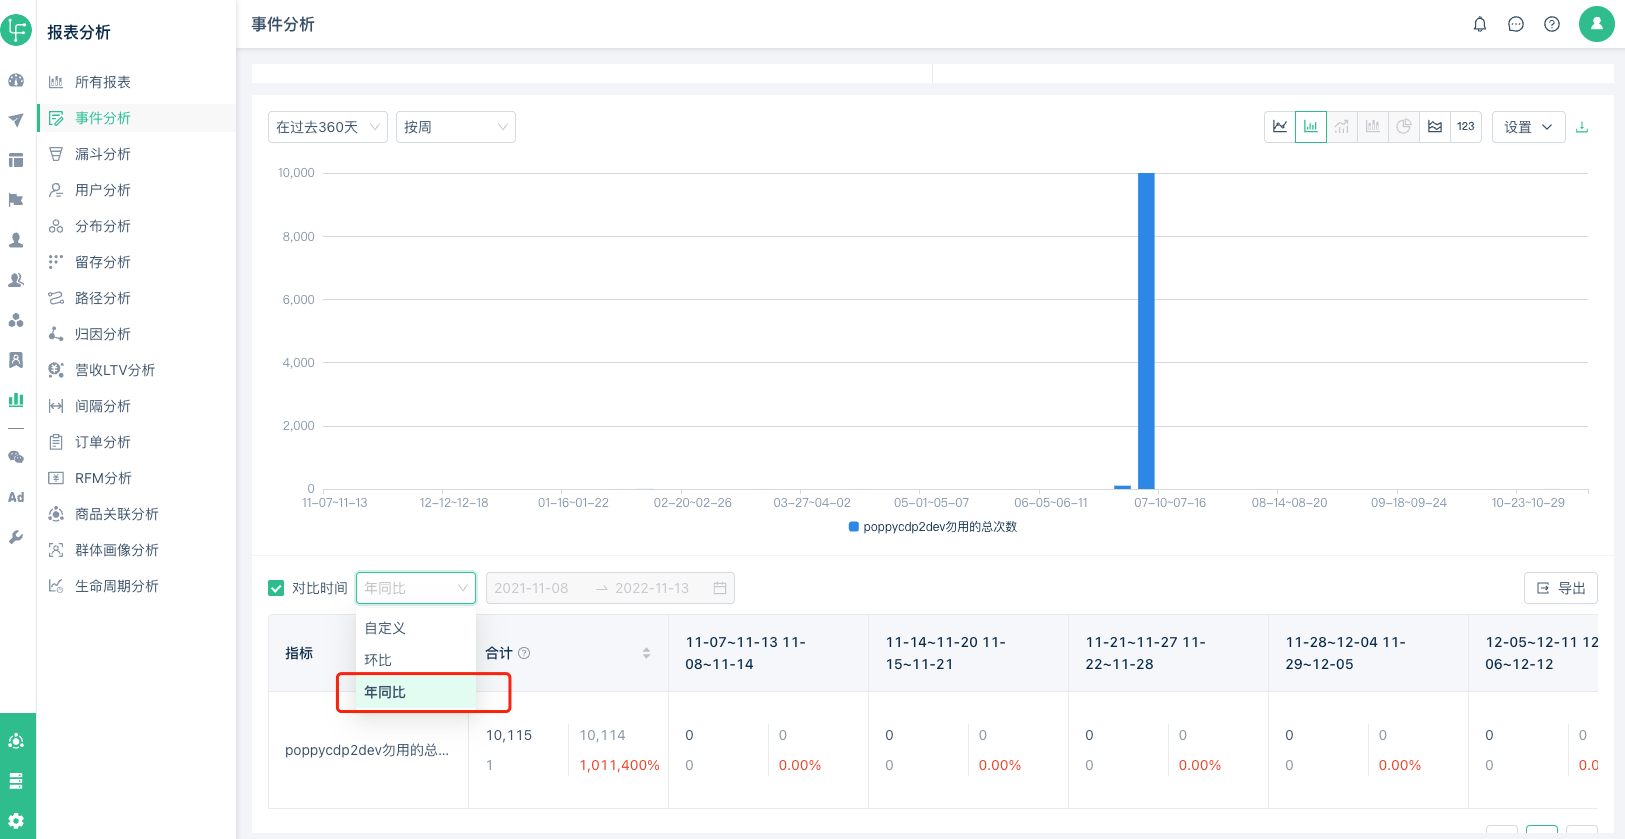This screenshot has width=1625, height=839.
Task: Select the bar chart view icon
Action: coord(1311,127)
